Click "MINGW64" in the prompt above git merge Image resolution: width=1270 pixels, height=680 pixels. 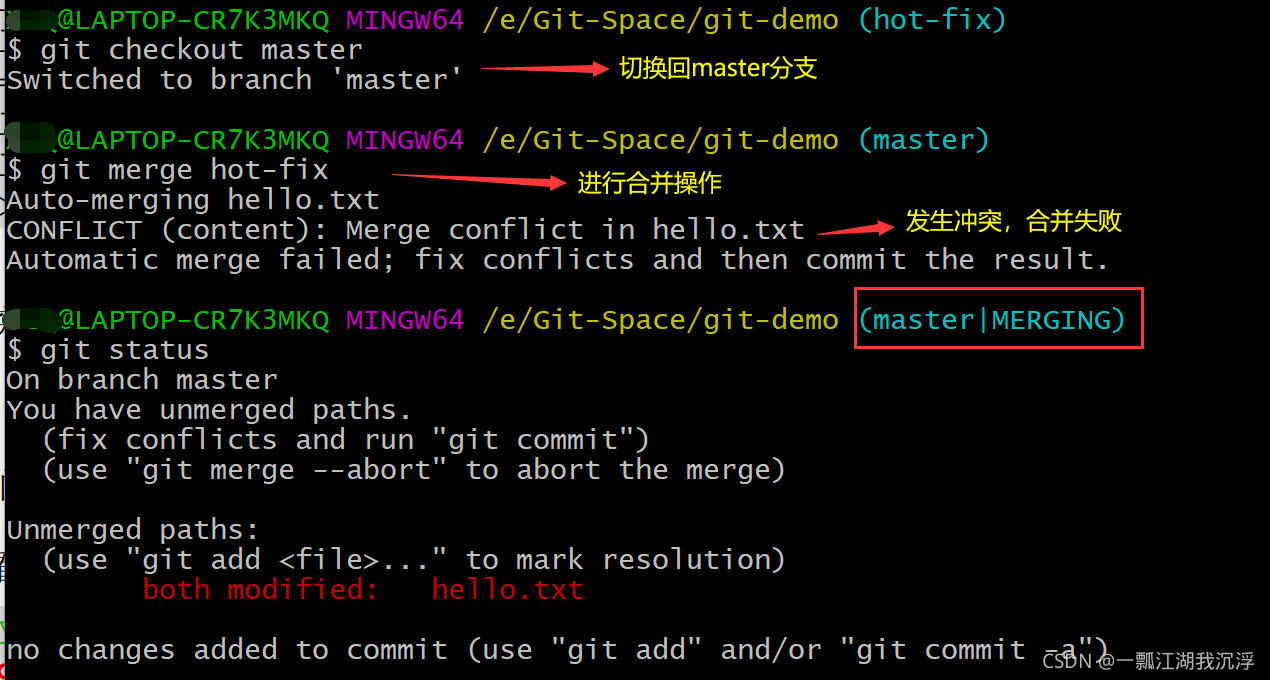(x=405, y=140)
